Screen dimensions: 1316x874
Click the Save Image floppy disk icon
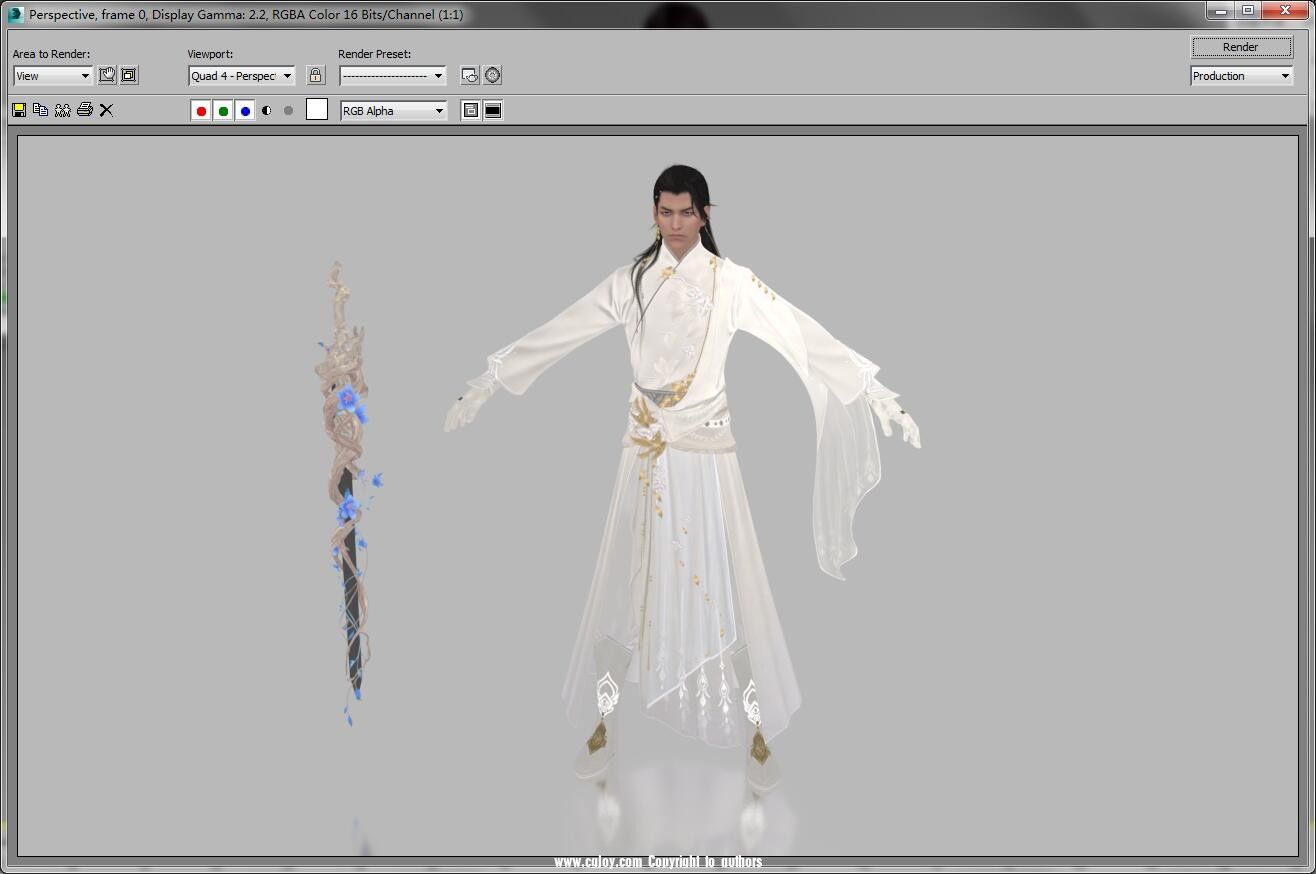click(x=19, y=110)
